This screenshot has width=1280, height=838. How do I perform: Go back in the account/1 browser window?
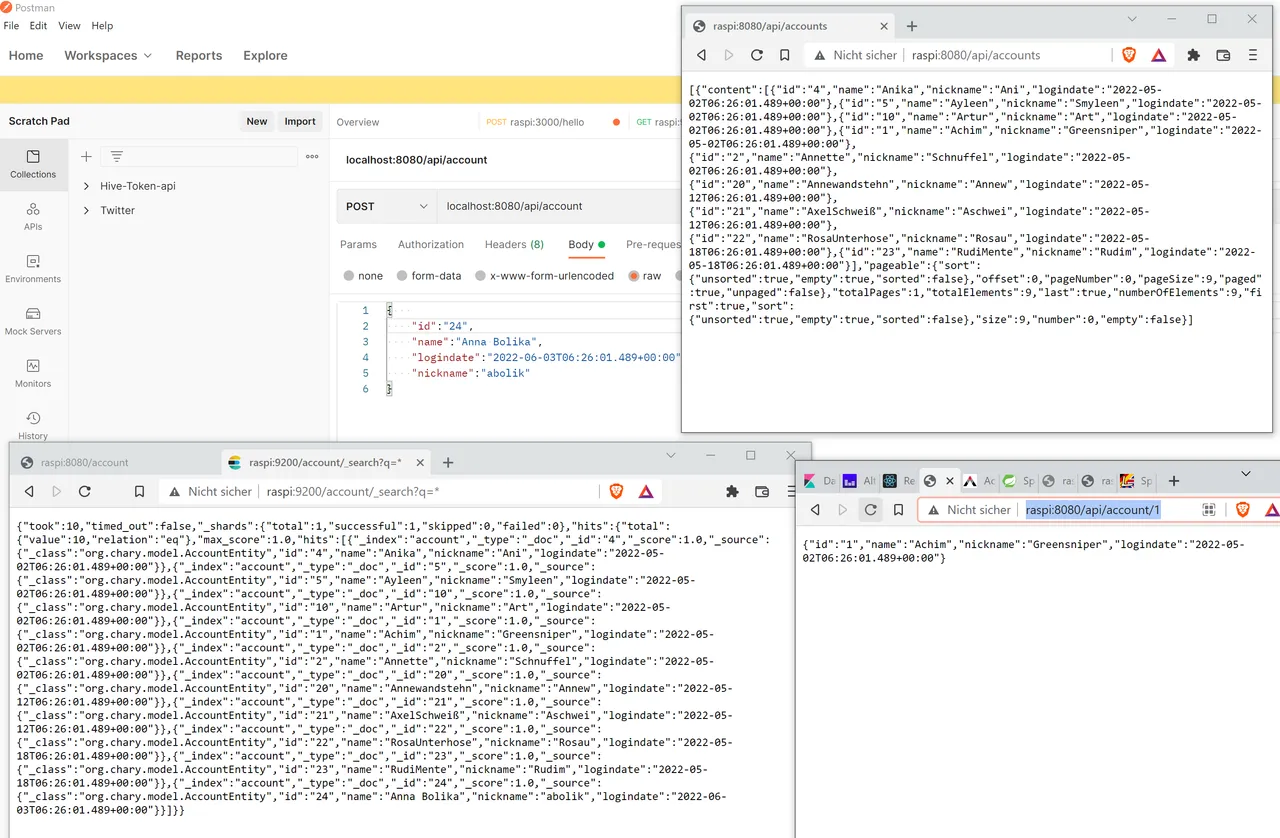(815, 509)
